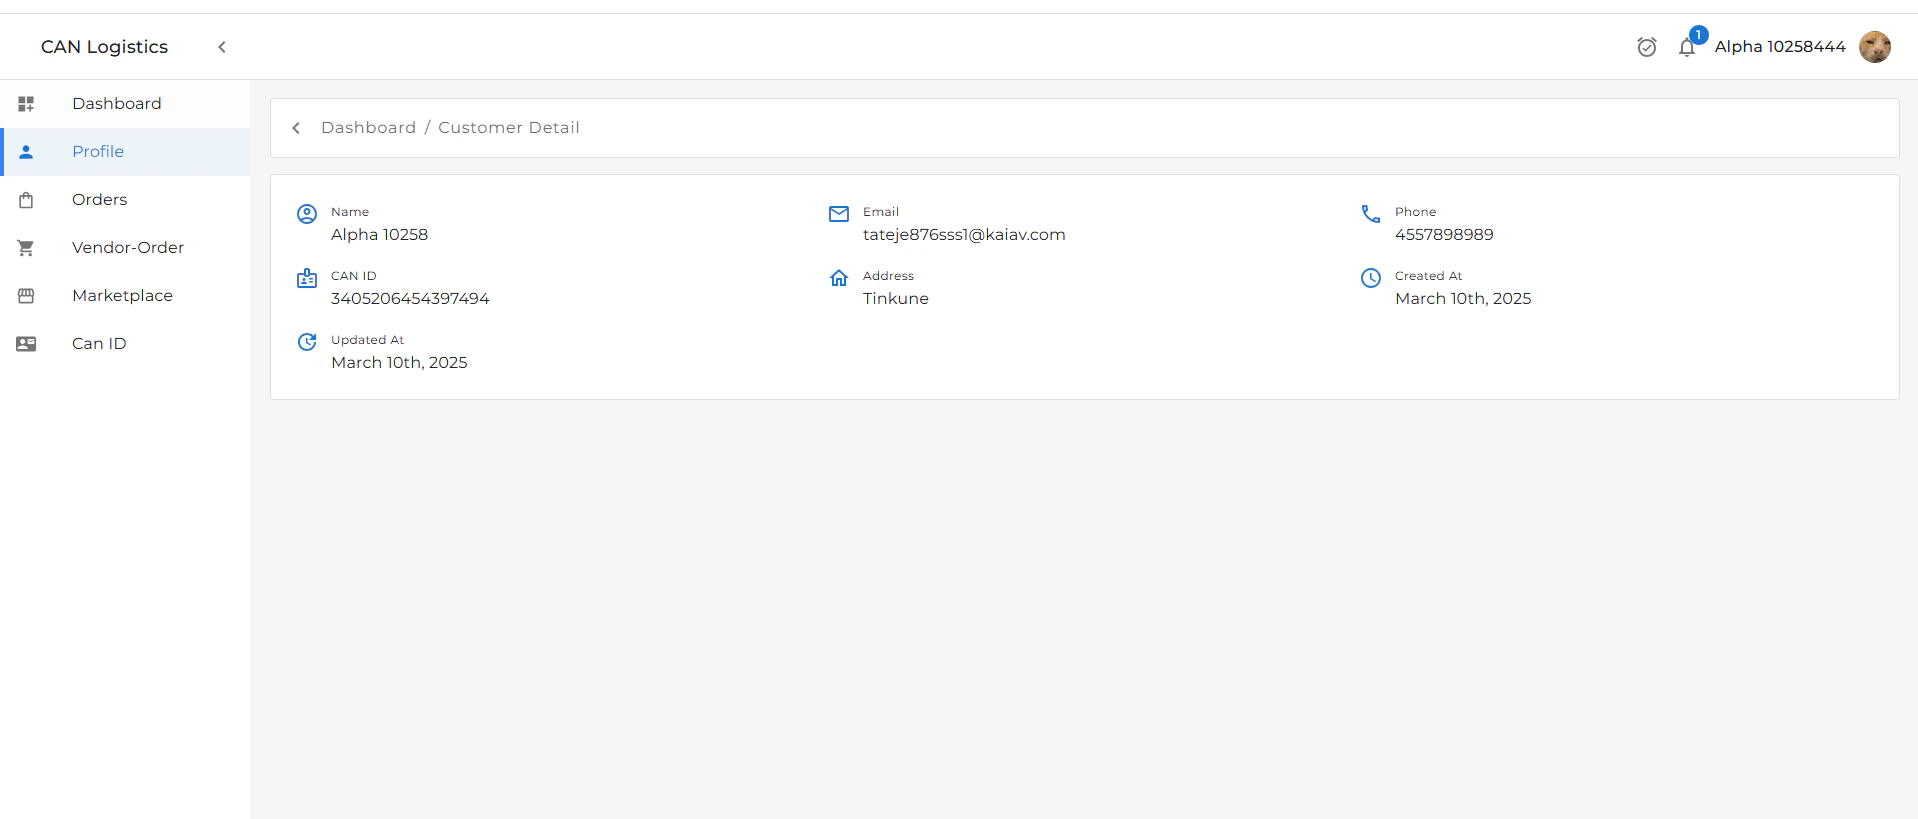Screen dimensions: 1918x819
Task: Click the Address home icon
Action: pos(839,278)
